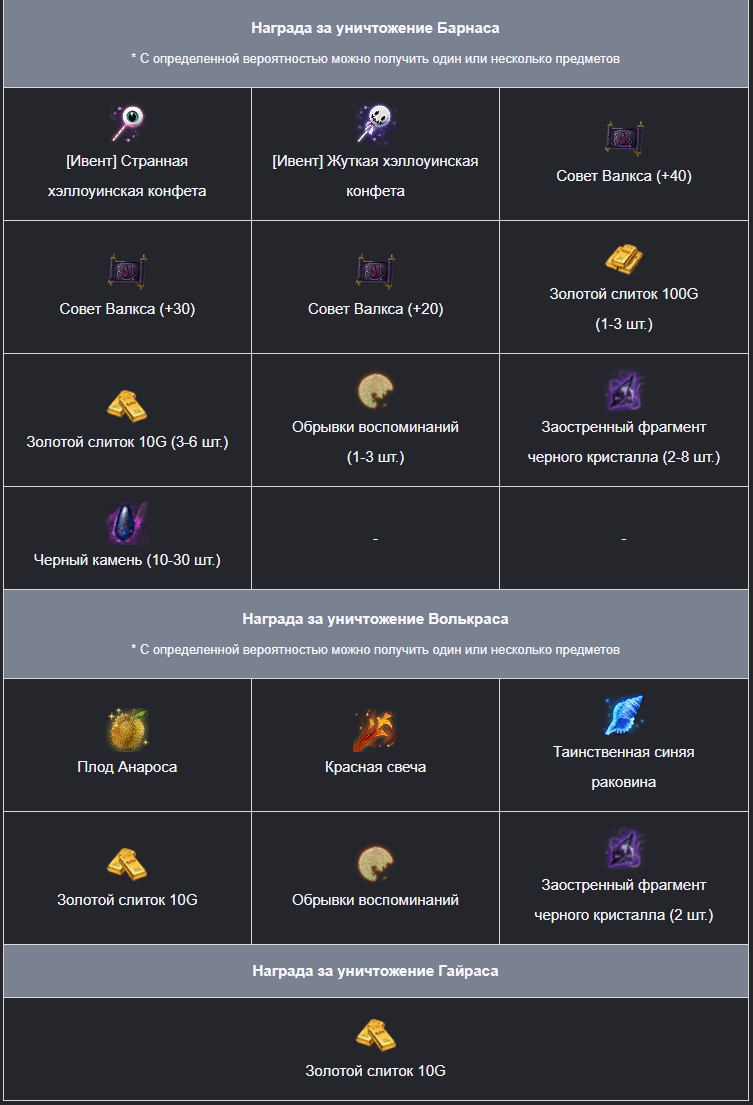Click the strange Halloween candy eyeball icon

tap(127, 123)
